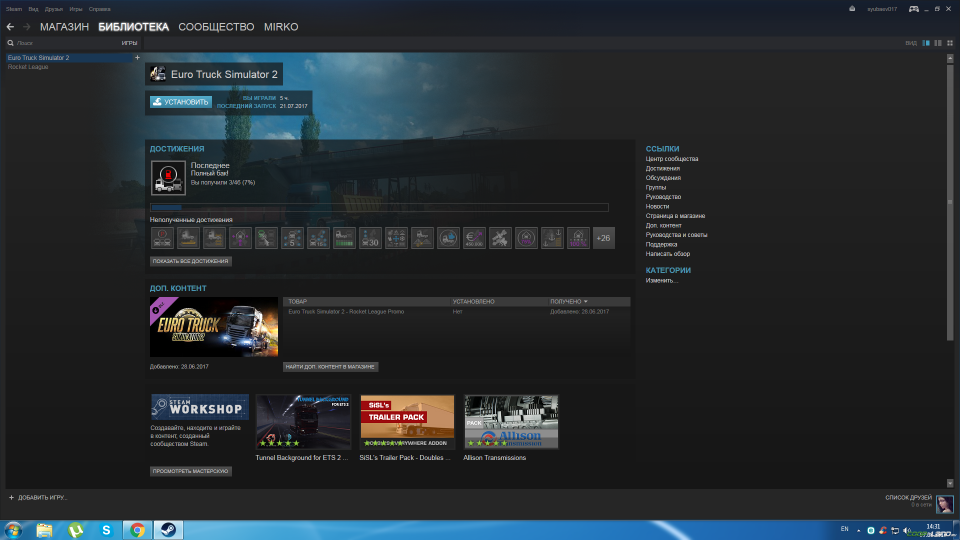Open the Обсуждения link
This screenshot has height=540, width=960.
click(x=663, y=178)
